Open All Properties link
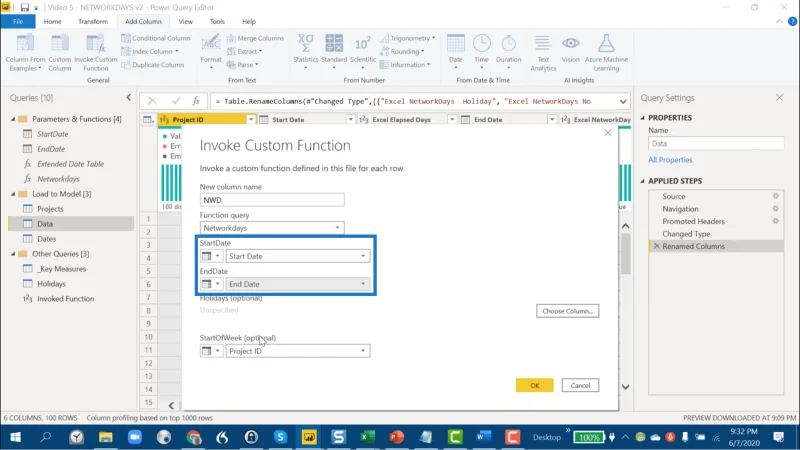This screenshot has height=450, width=800. pyautogui.click(x=670, y=160)
